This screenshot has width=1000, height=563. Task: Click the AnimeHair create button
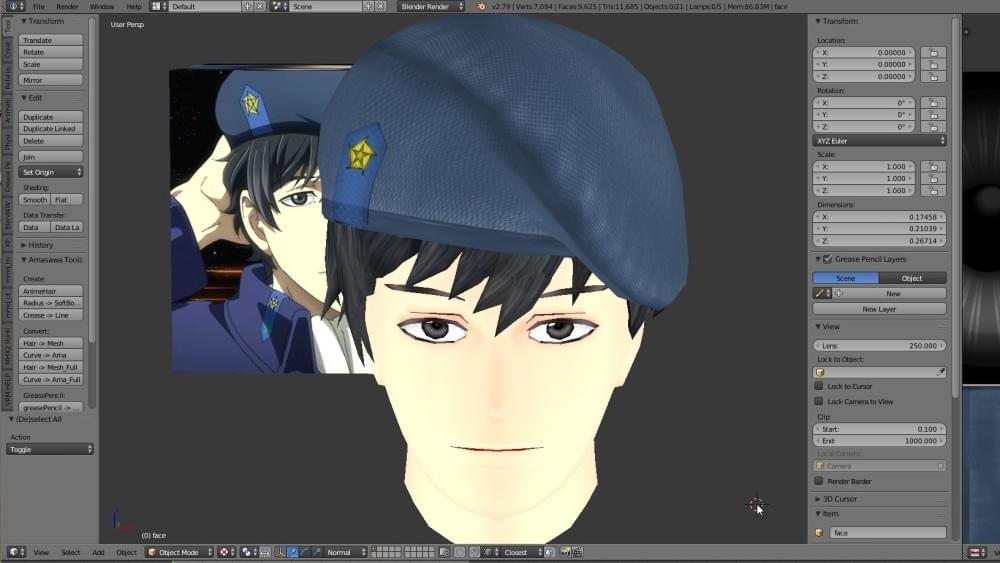(x=51, y=291)
